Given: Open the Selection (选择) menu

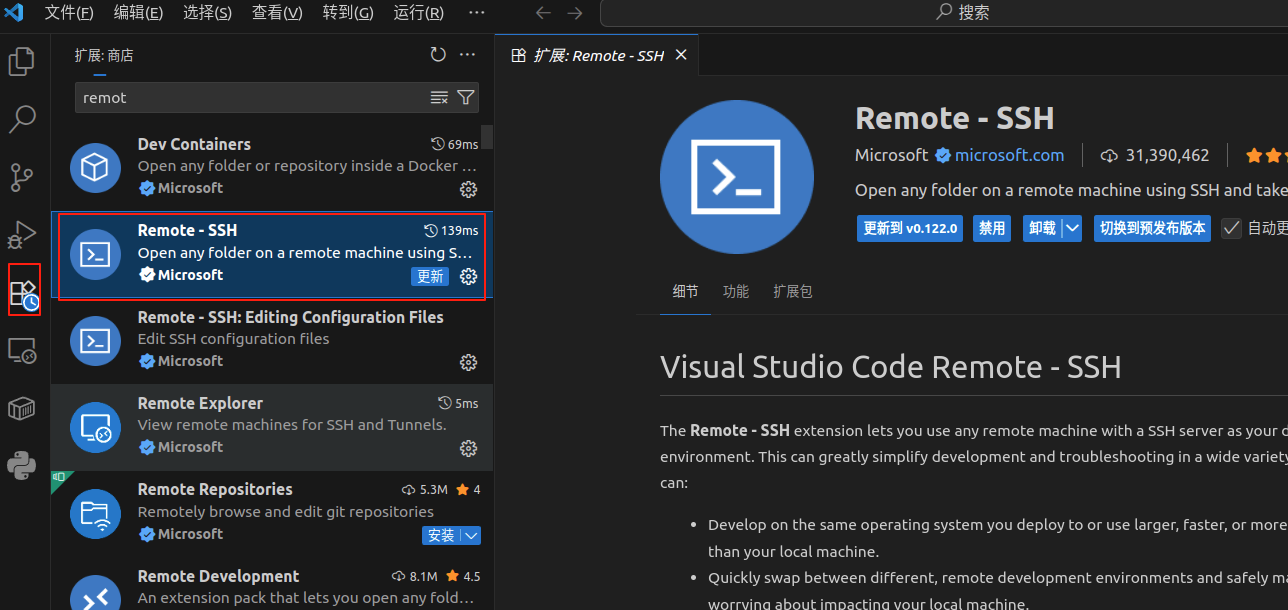Looking at the screenshot, I should pos(207,12).
